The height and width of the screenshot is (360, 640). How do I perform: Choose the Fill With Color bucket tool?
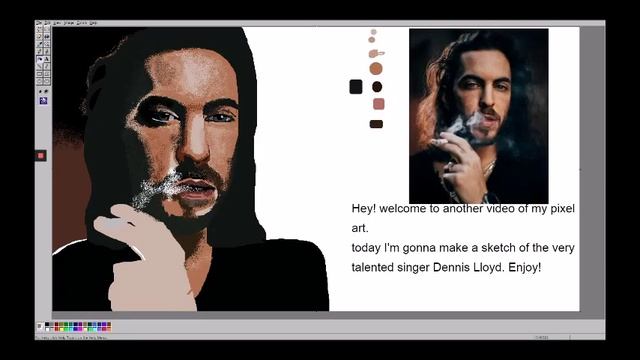pyautogui.click(x=47, y=36)
